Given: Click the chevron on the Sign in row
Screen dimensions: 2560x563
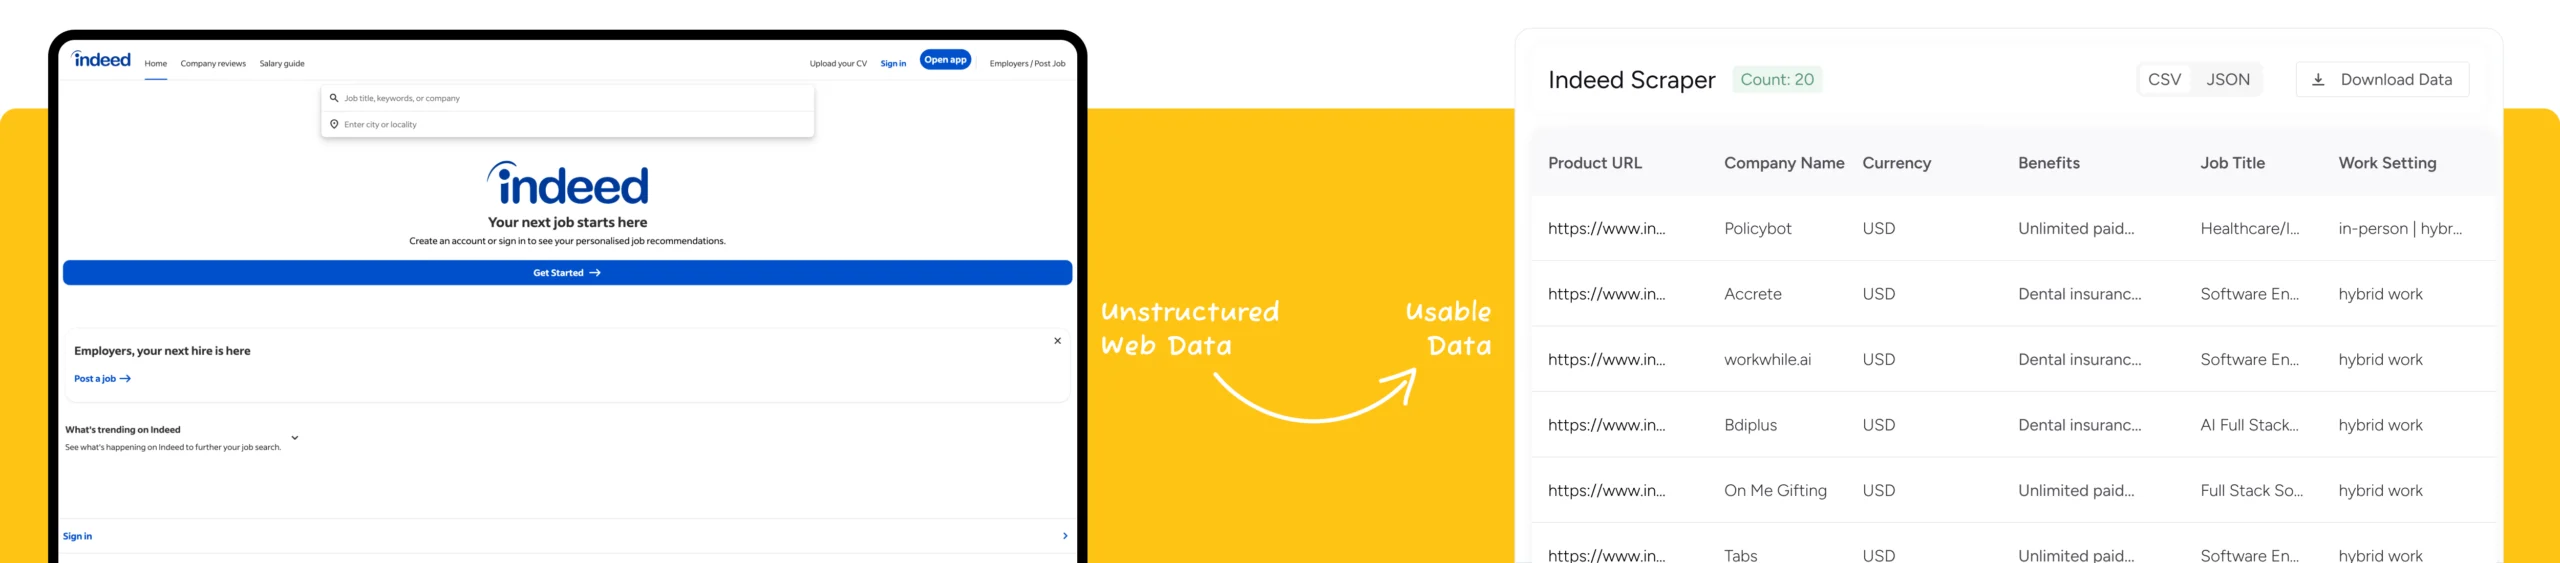Looking at the screenshot, I should tap(1065, 536).
